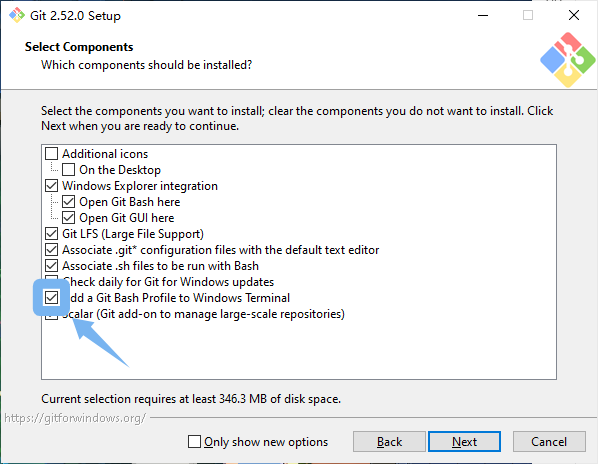Image resolution: width=598 pixels, height=464 pixels.
Task: Cancel the Git setup
Action: point(549,442)
